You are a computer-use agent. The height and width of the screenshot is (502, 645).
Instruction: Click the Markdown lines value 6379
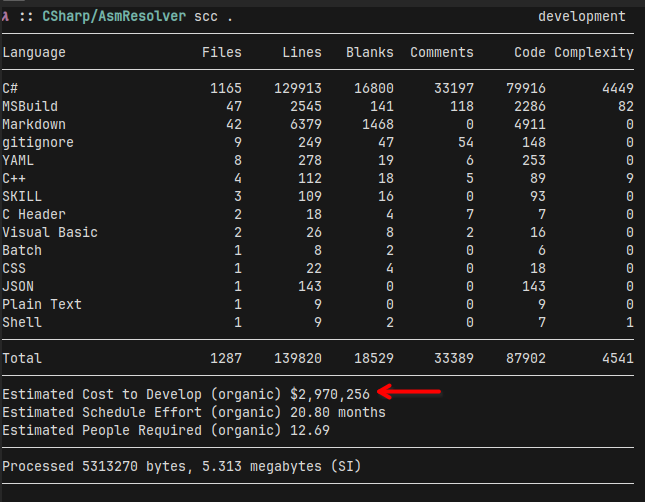pyautogui.click(x=306, y=125)
